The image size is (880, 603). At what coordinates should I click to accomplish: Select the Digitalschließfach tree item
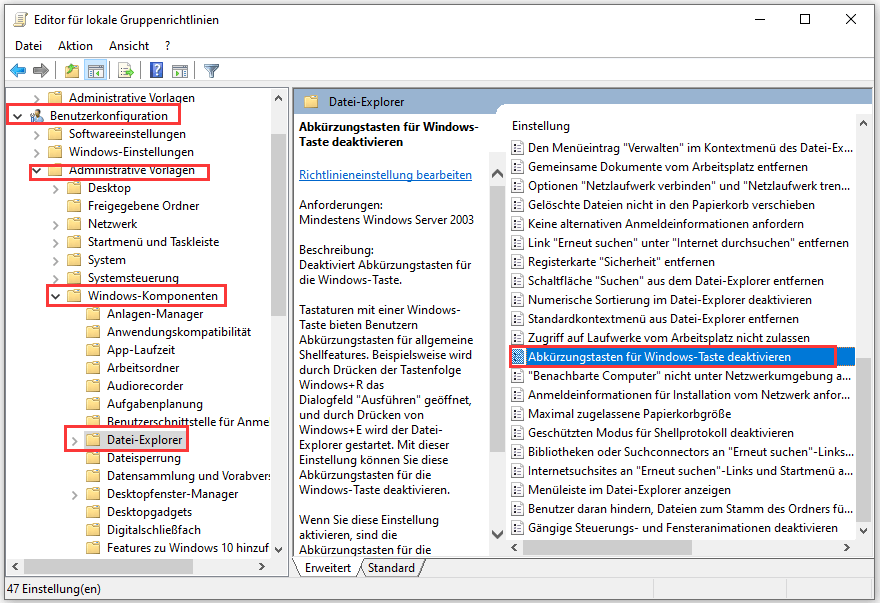[x=153, y=529]
